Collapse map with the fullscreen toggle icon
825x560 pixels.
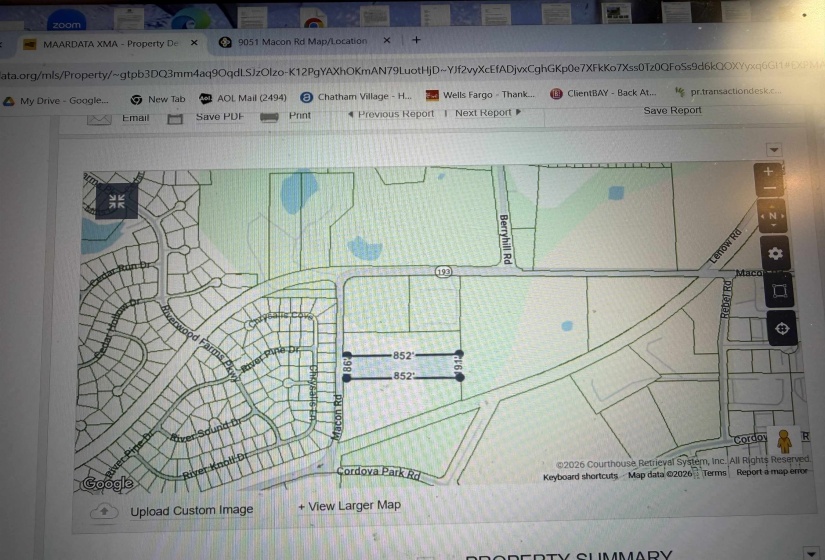pyautogui.click(x=116, y=202)
